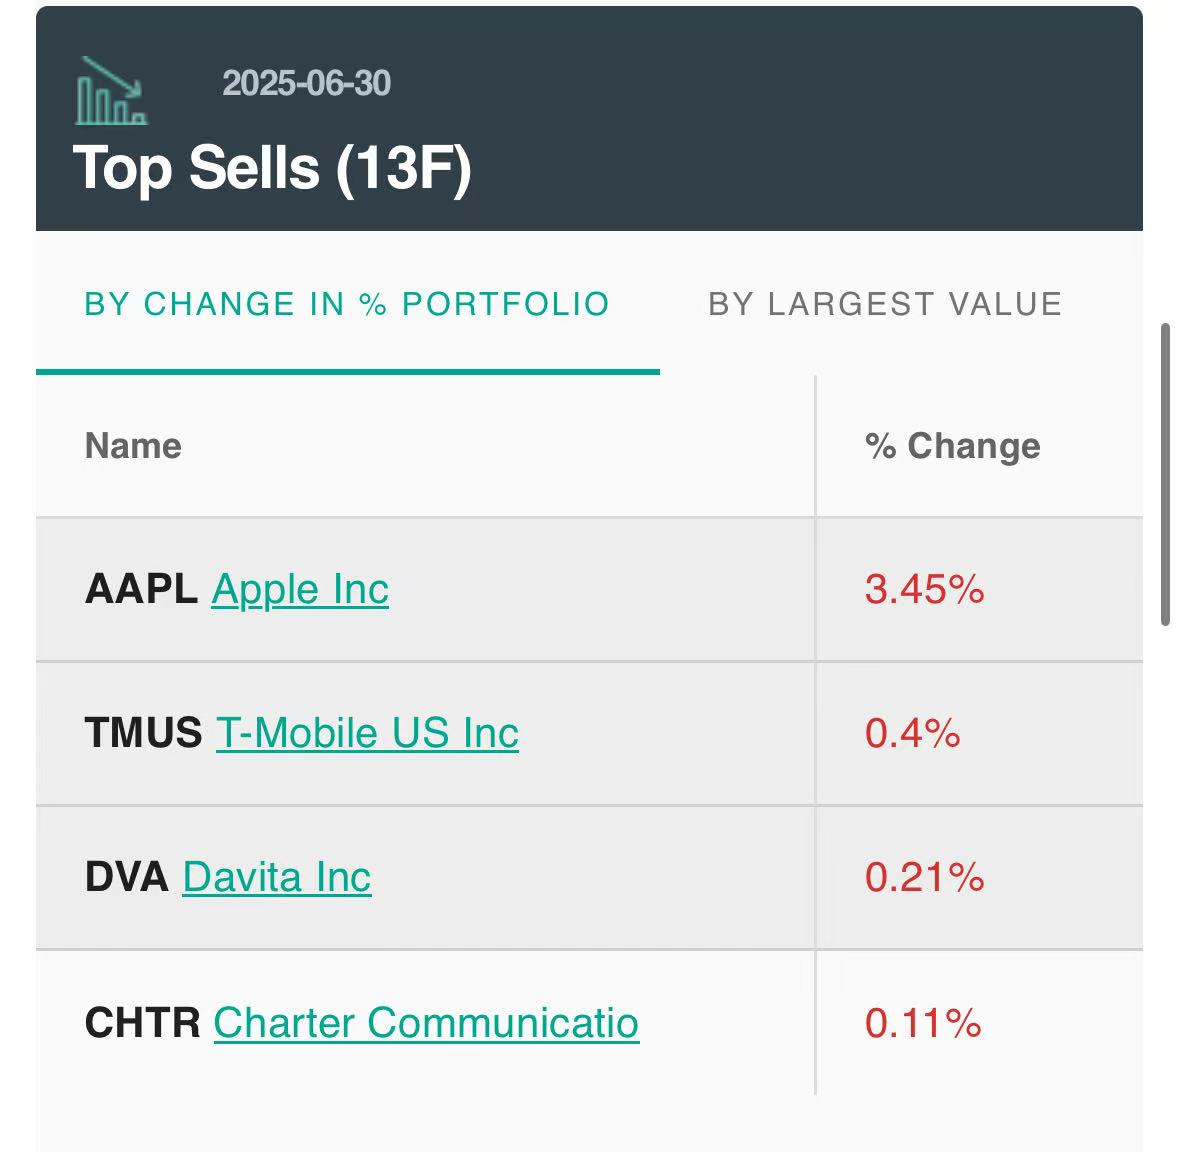Select the CHTR ticker symbol
The image size is (1179, 1152).
pos(143,1023)
